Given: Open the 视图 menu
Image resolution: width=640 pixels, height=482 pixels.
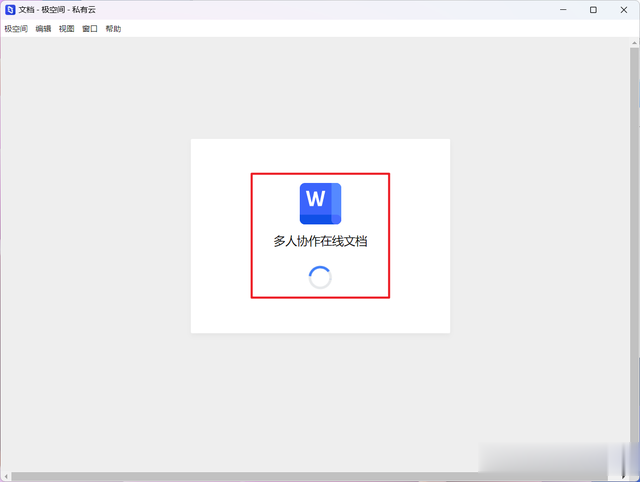Looking at the screenshot, I should (x=67, y=29).
